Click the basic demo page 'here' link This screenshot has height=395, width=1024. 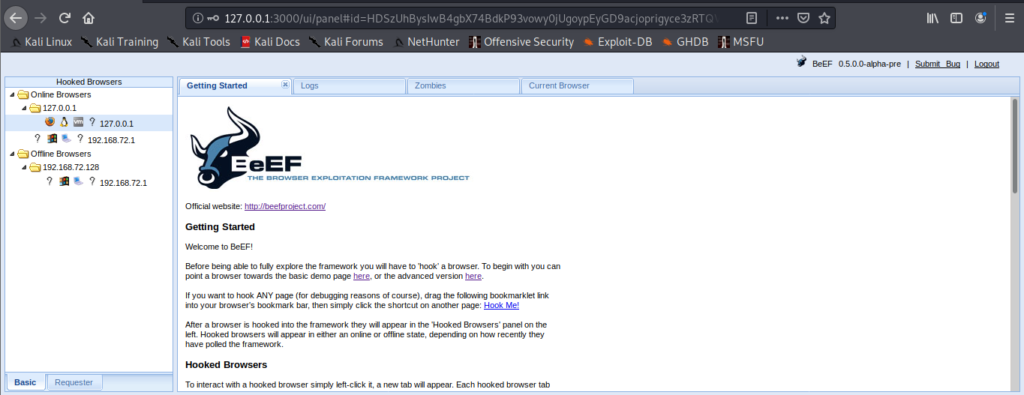point(361,276)
